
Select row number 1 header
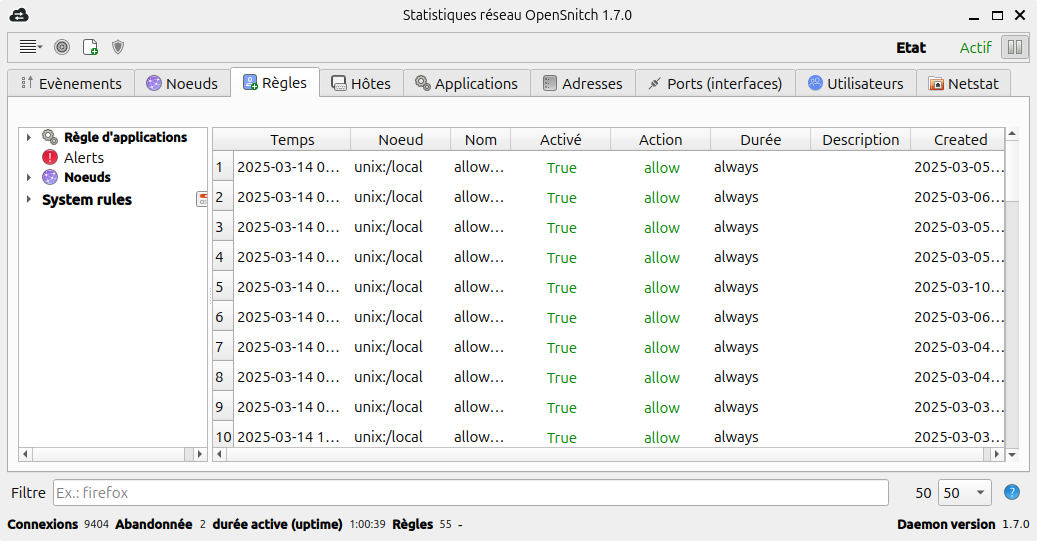[x=223, y=167]
